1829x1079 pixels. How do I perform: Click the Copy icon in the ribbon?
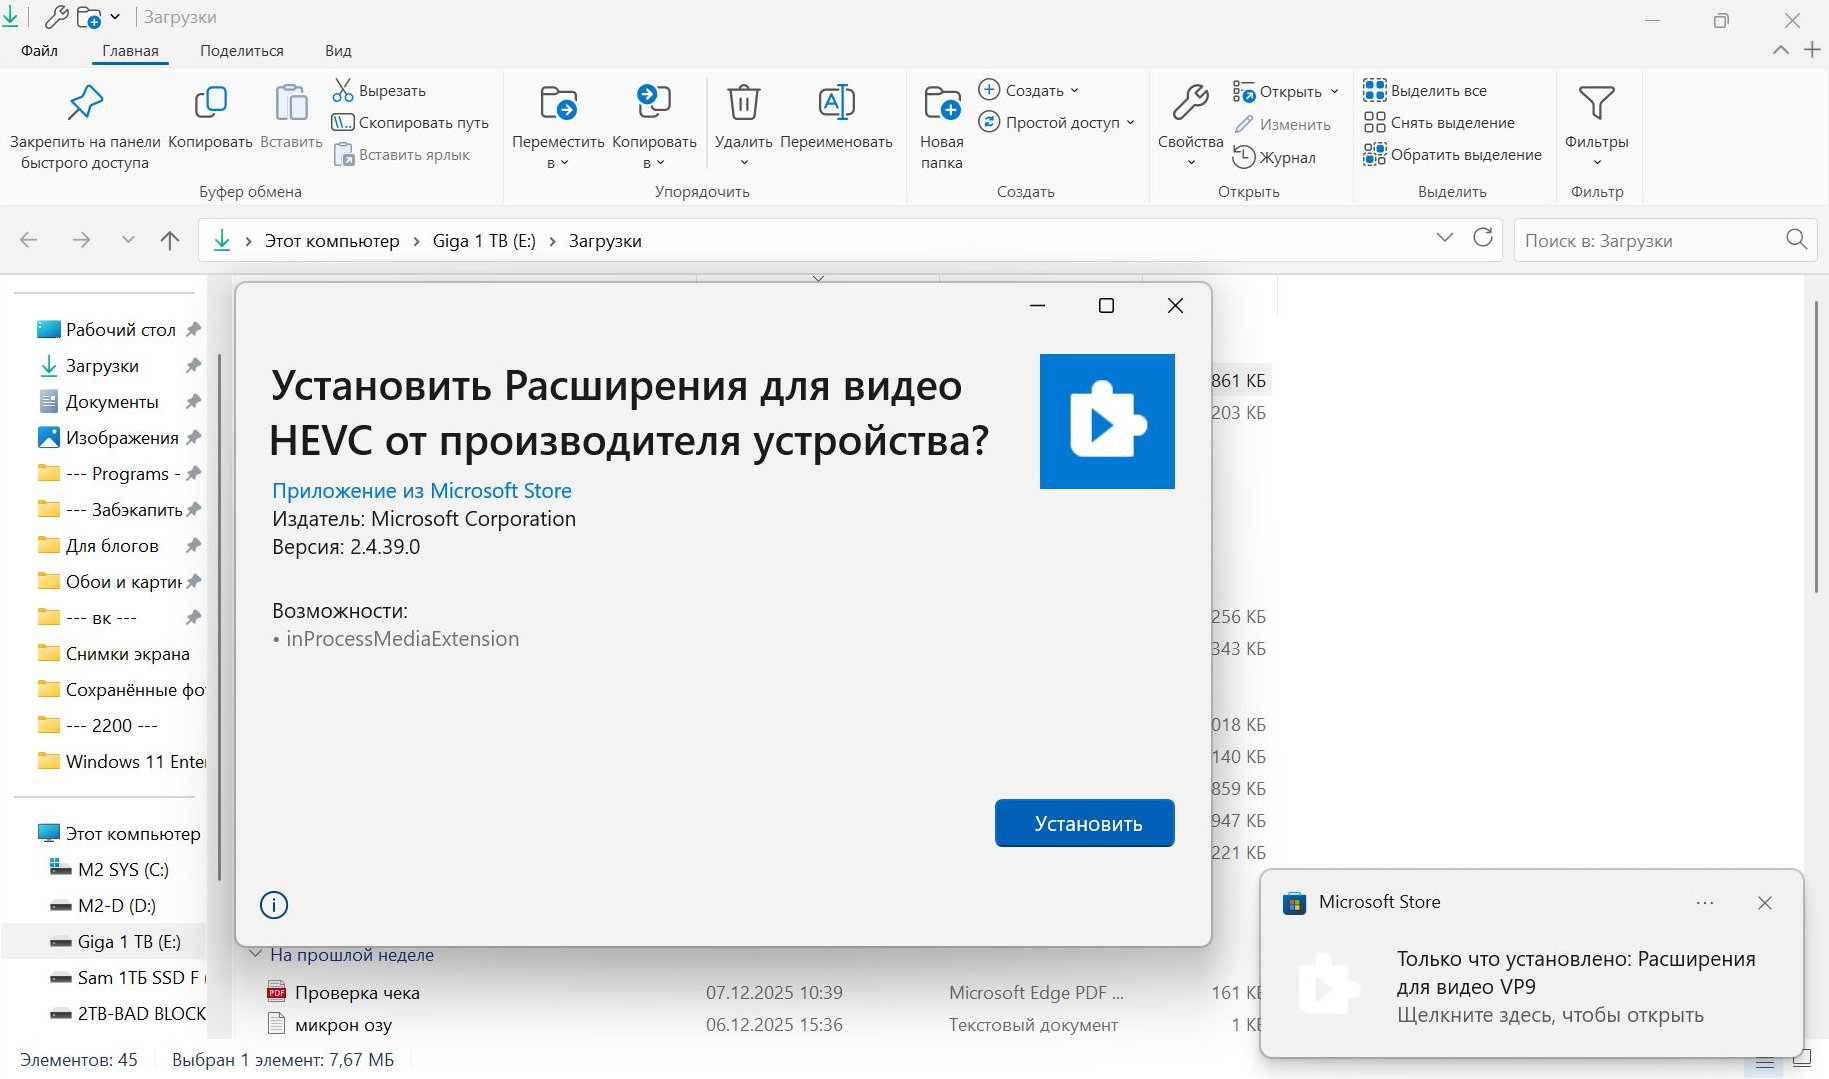tap(210, 103)
